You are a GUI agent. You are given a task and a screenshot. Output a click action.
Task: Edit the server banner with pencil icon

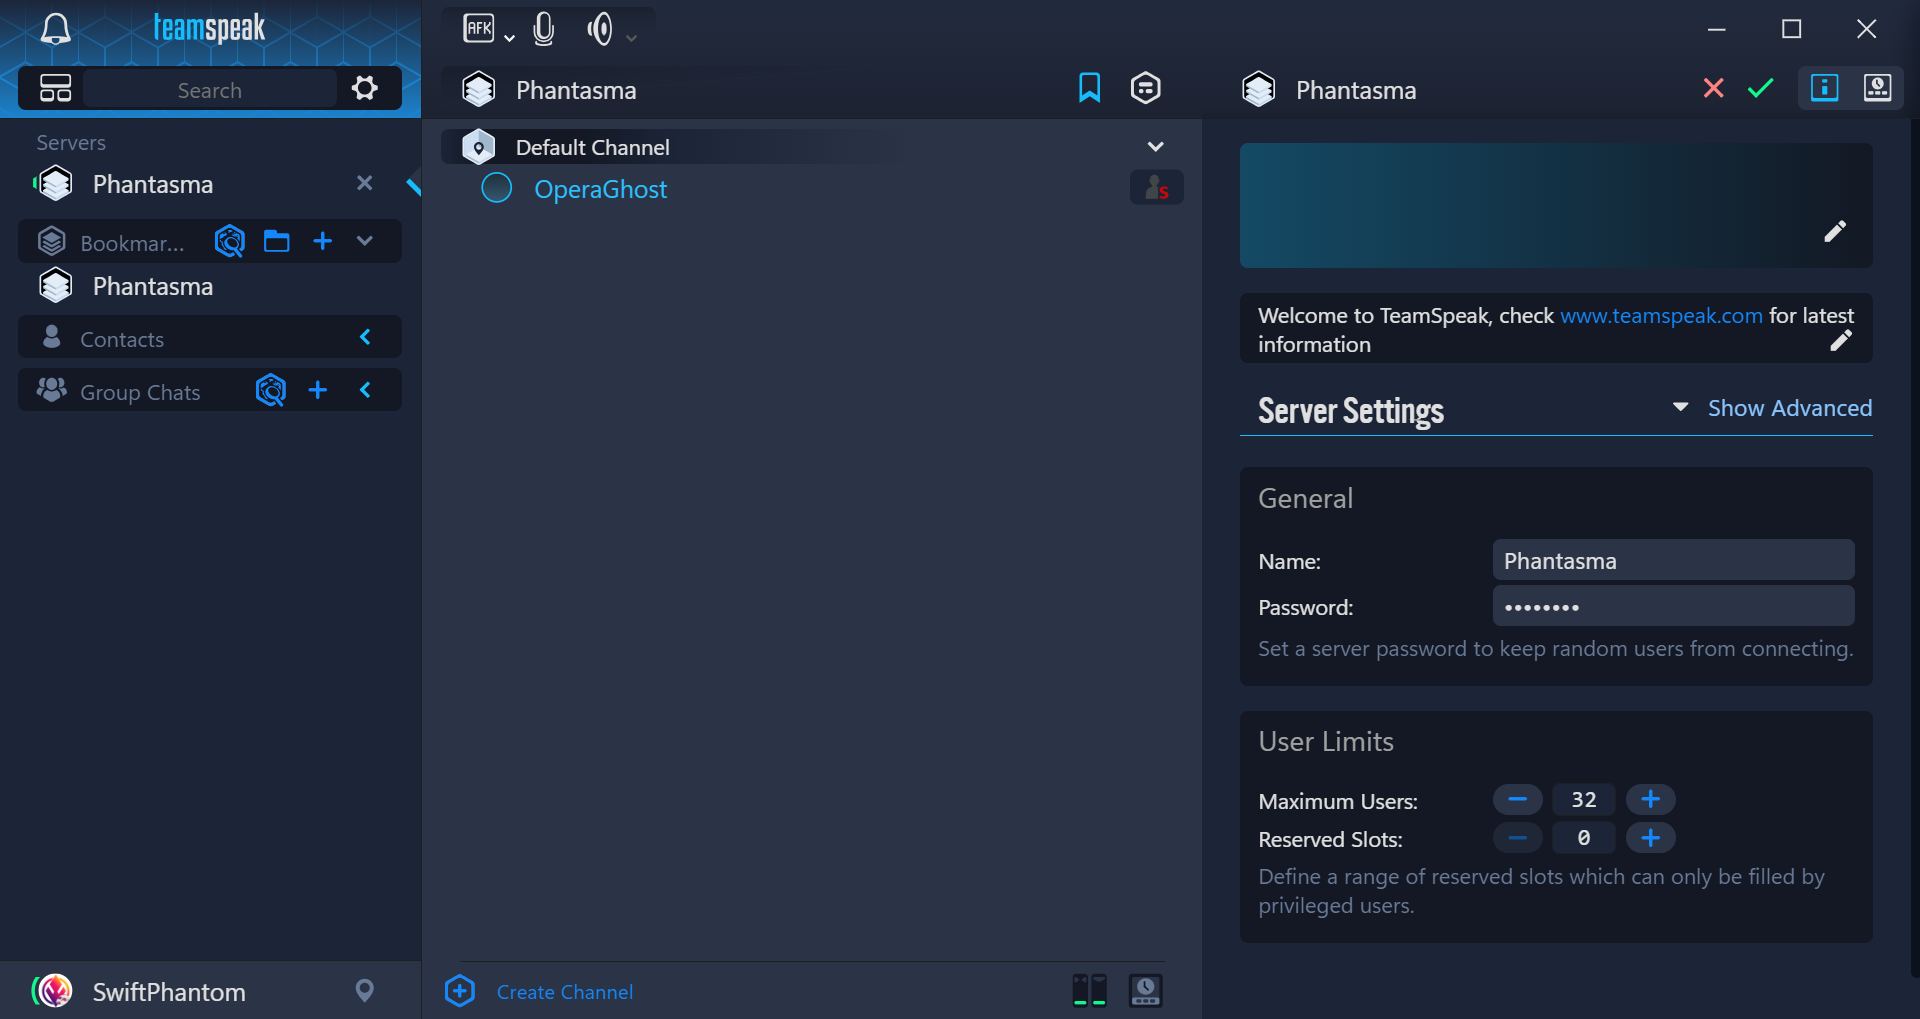(1834, 232)
